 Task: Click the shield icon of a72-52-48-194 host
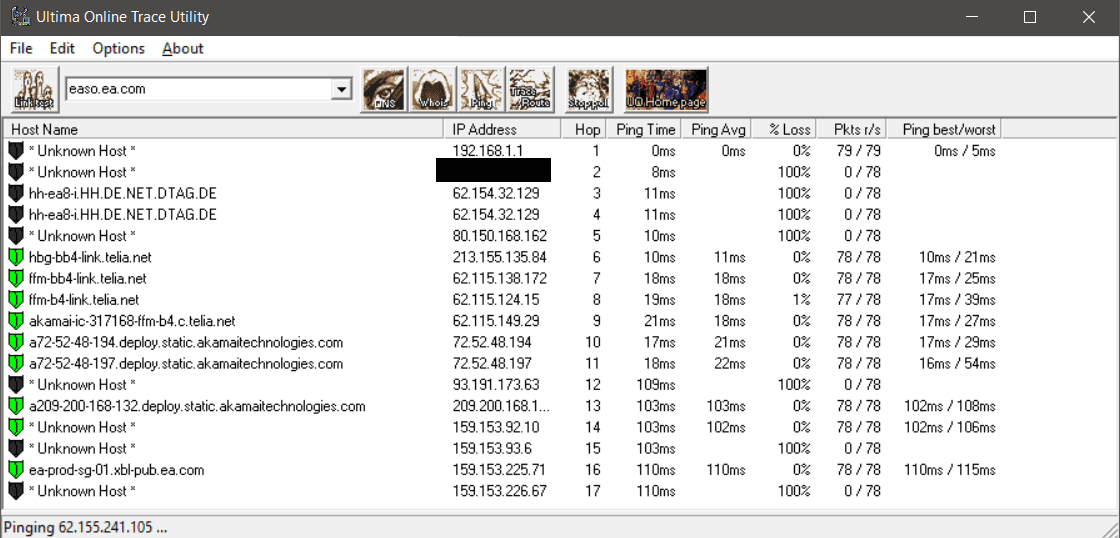point(16,342)
